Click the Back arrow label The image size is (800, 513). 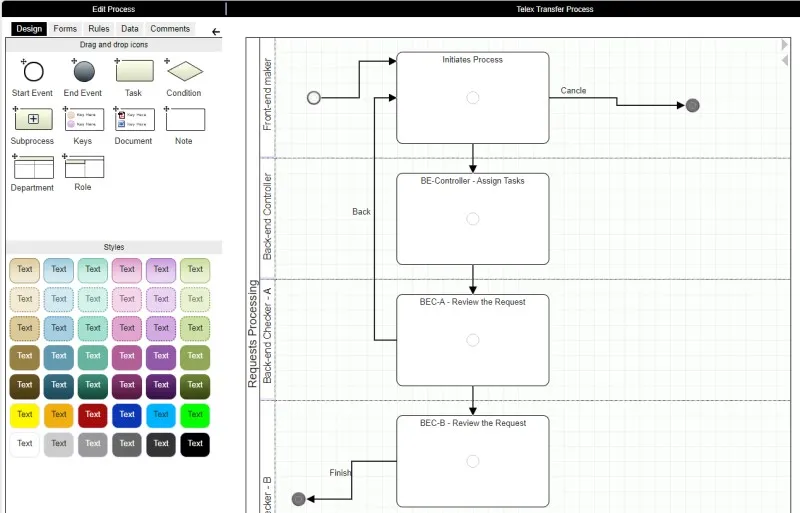coord(361,211)
